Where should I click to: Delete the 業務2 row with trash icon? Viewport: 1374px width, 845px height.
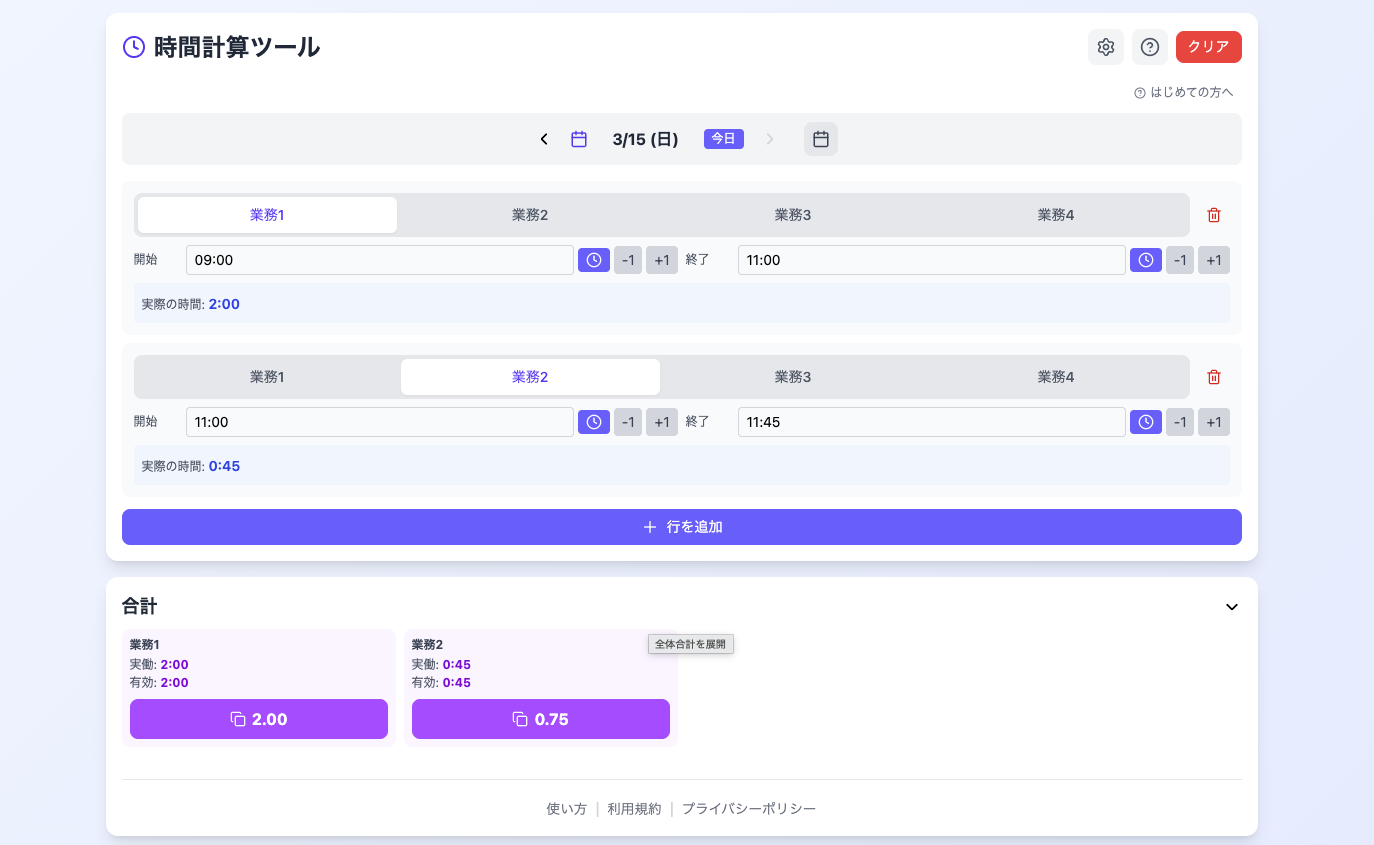click(1214, 377)
